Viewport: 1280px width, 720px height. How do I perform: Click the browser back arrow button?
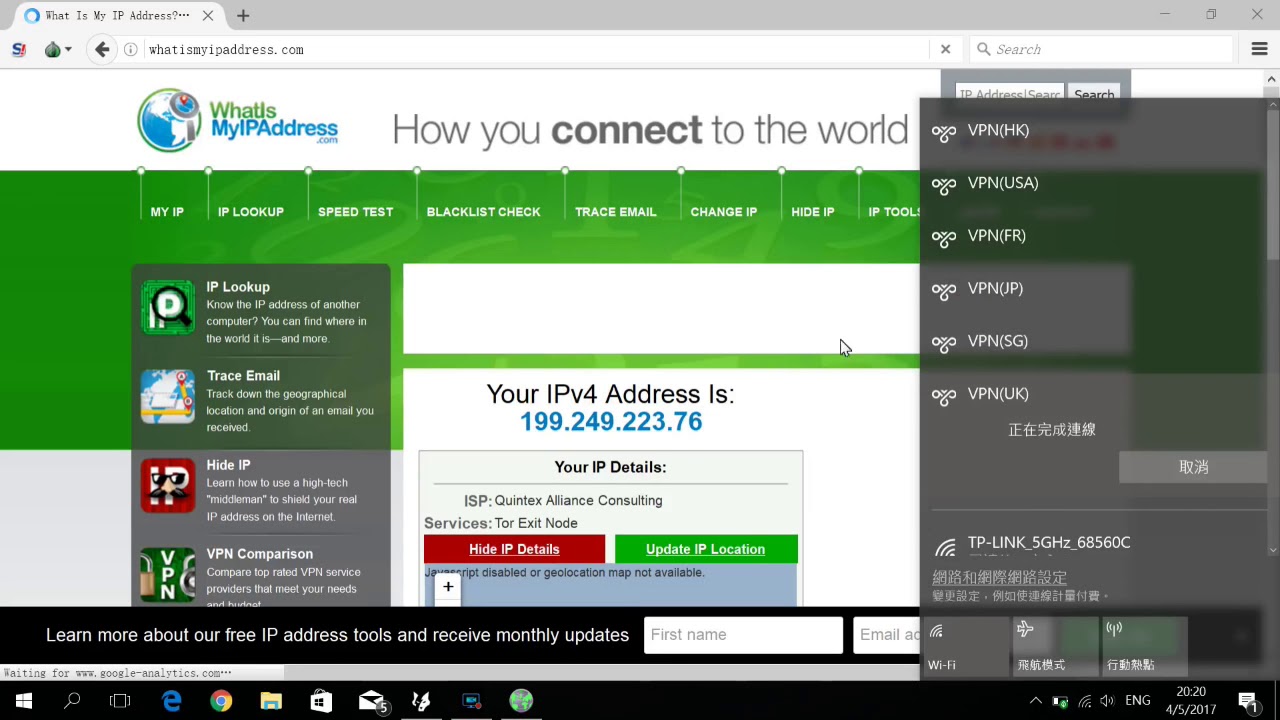102,49
